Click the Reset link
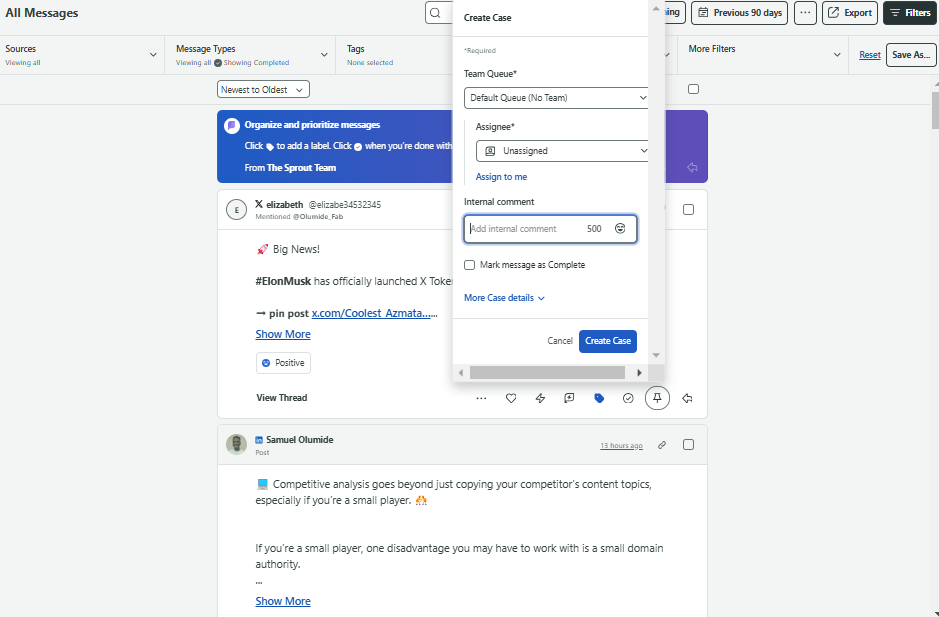 coord(870,55)
